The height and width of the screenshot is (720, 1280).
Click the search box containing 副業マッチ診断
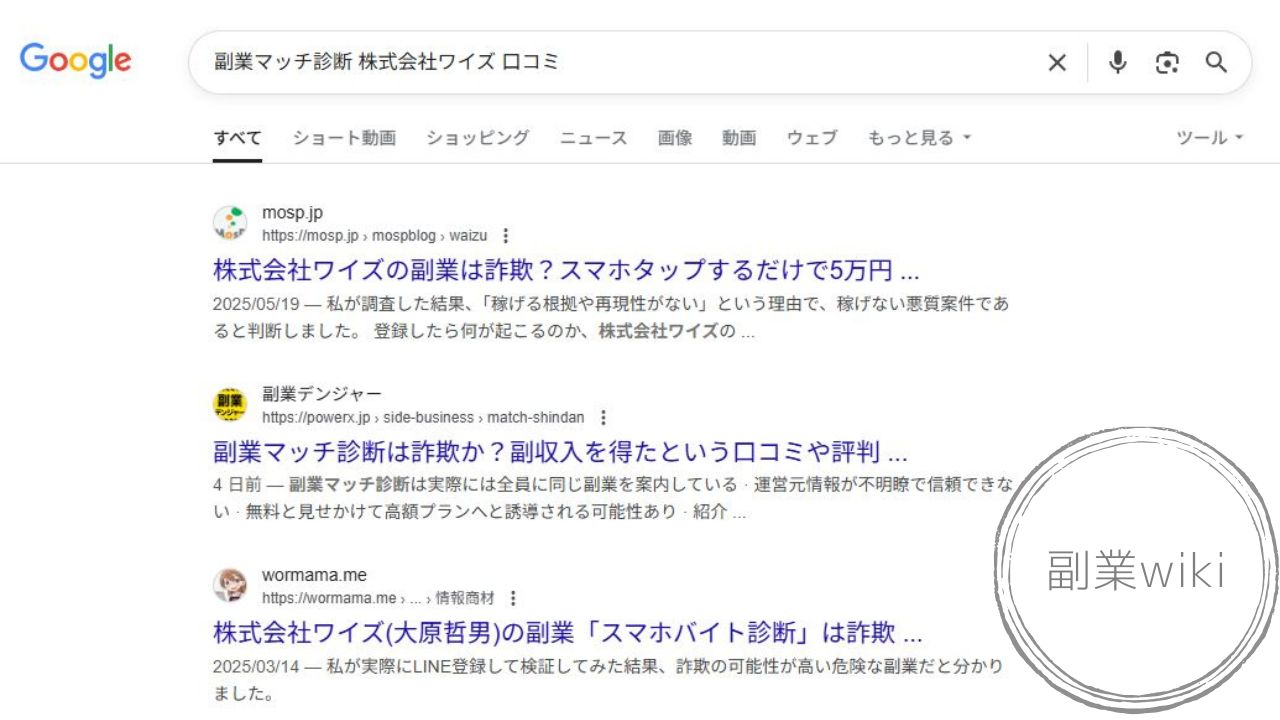pyautogui.click(x=720, y=63)
